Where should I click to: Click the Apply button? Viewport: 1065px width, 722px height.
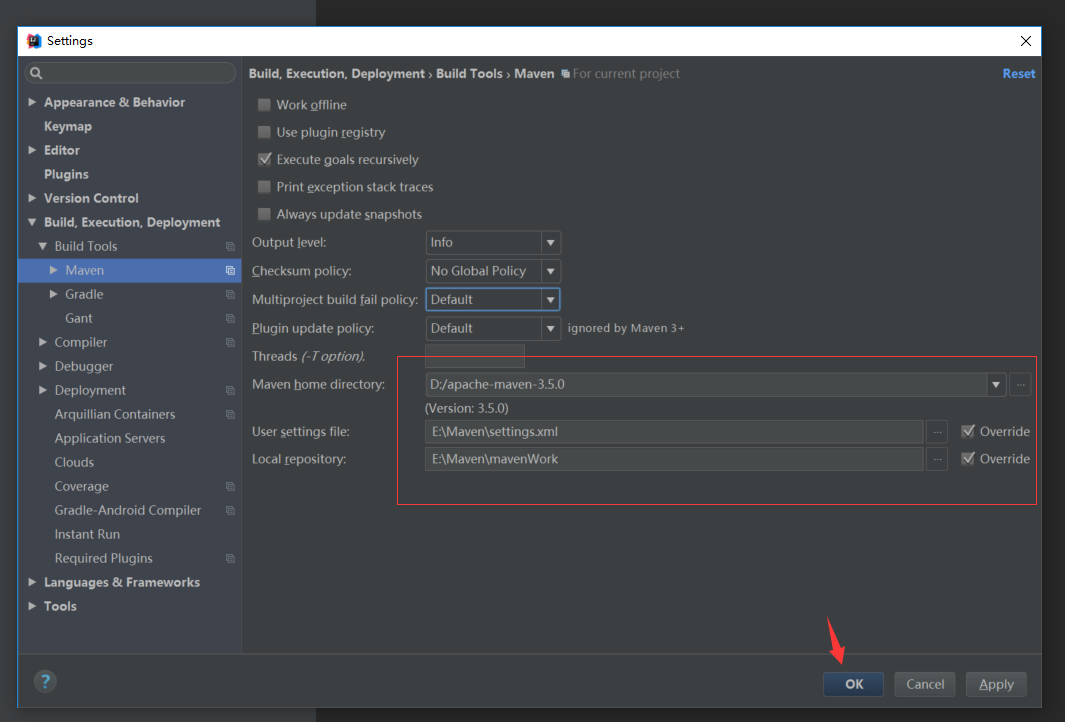(996, 684)
